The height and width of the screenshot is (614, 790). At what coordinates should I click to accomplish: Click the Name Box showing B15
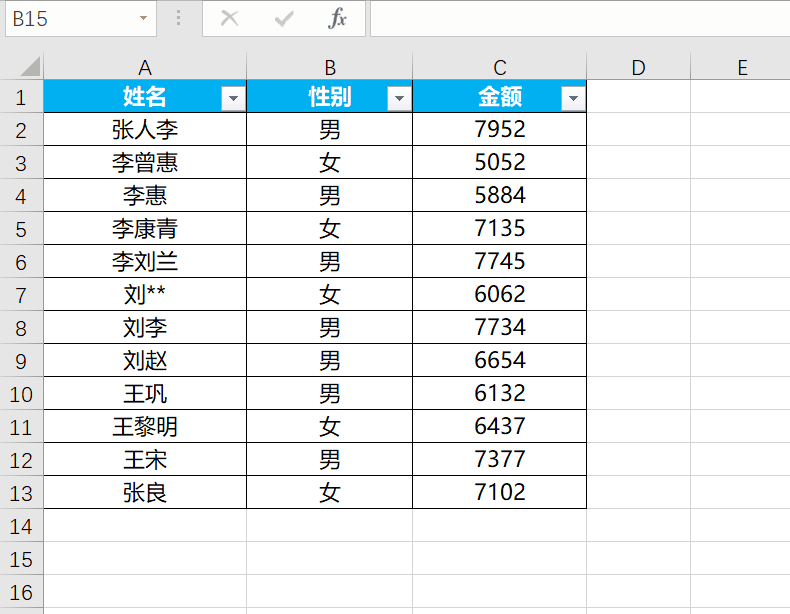coord(81,19)
